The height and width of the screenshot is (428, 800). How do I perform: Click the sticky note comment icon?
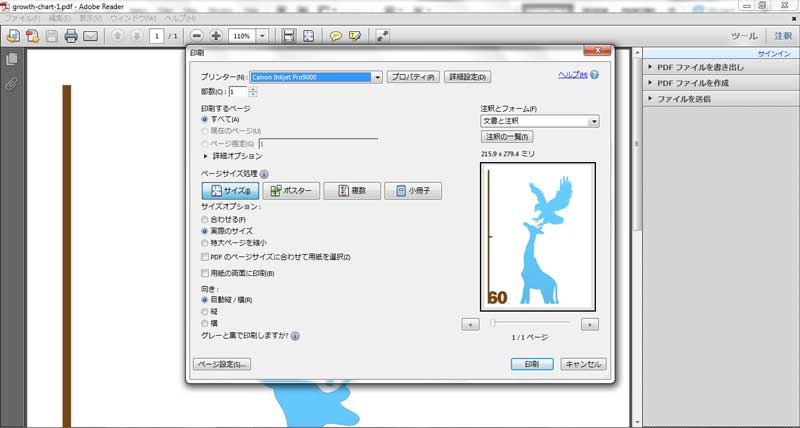point(336,36)
